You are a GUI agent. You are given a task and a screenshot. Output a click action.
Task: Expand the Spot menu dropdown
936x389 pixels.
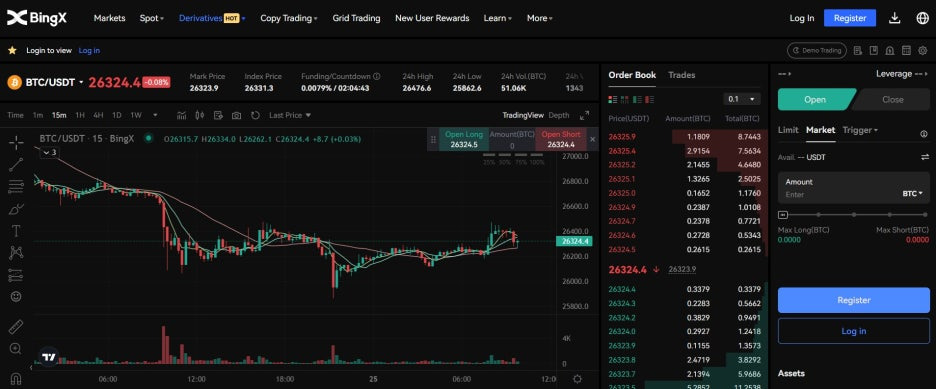152,18
